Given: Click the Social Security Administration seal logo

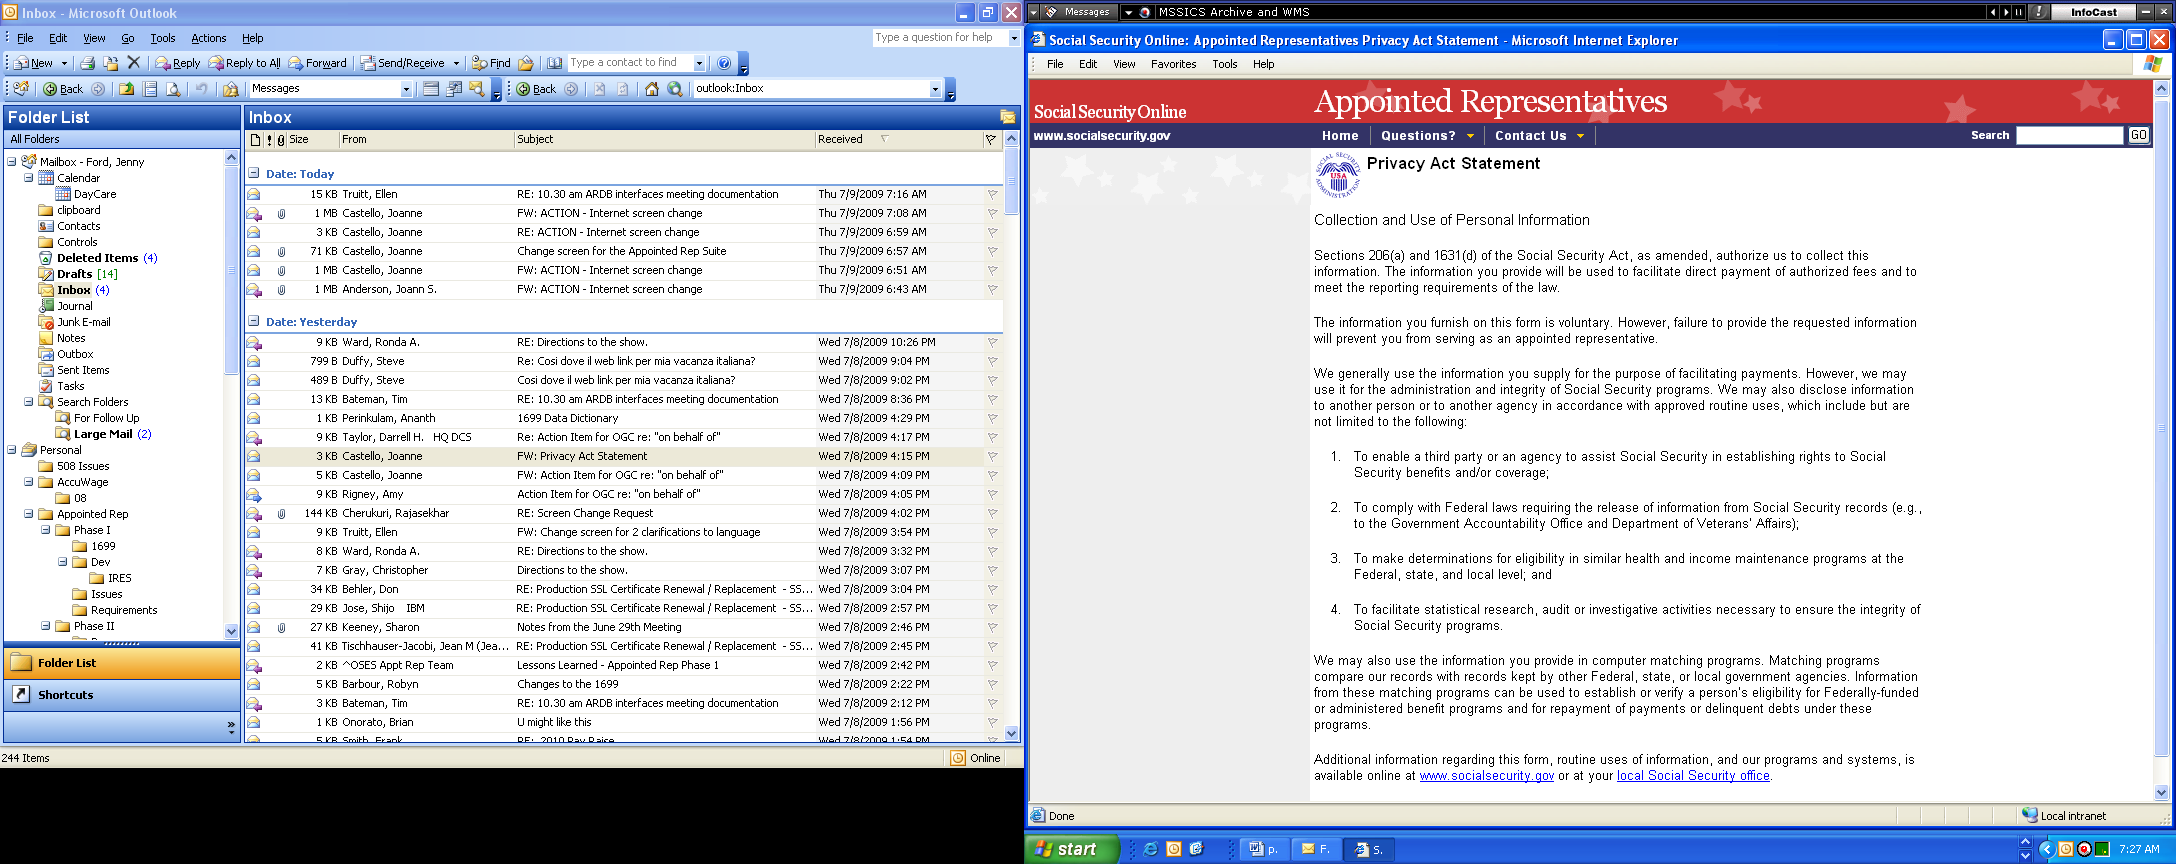Looking at the screenshot, I should click(x=1338, y=175).
